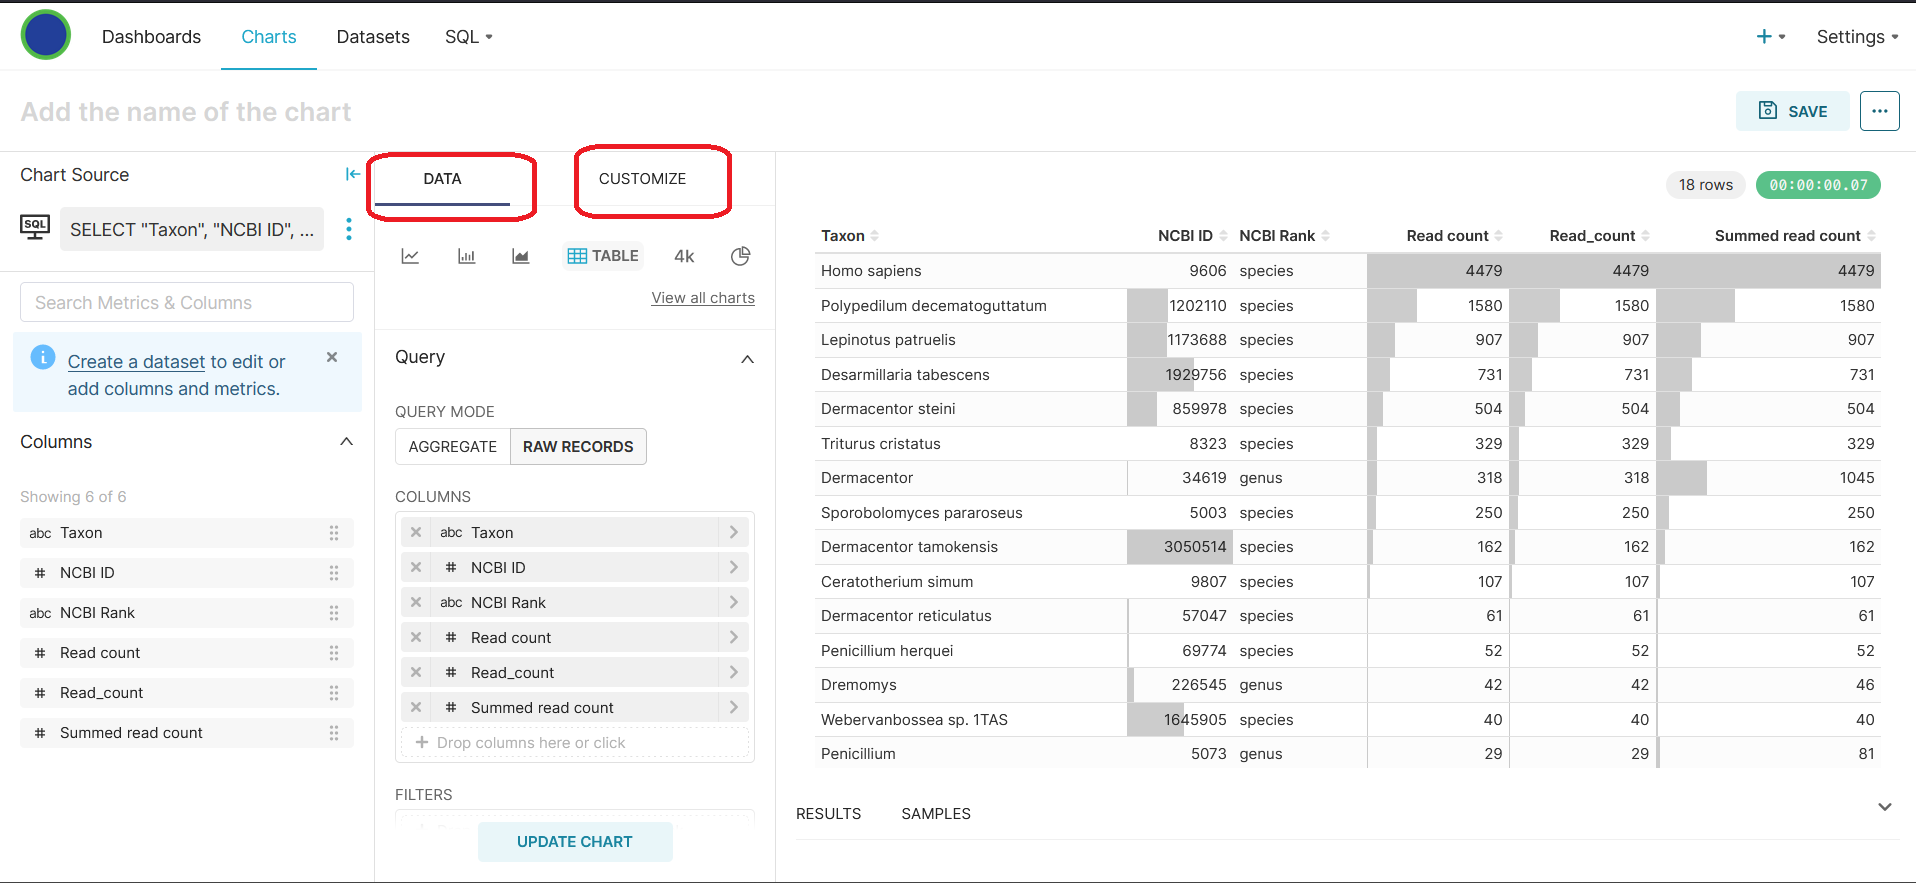Click the SELECT query source box
This screenshot has width=1916, height=883.
tap(192, 229)
